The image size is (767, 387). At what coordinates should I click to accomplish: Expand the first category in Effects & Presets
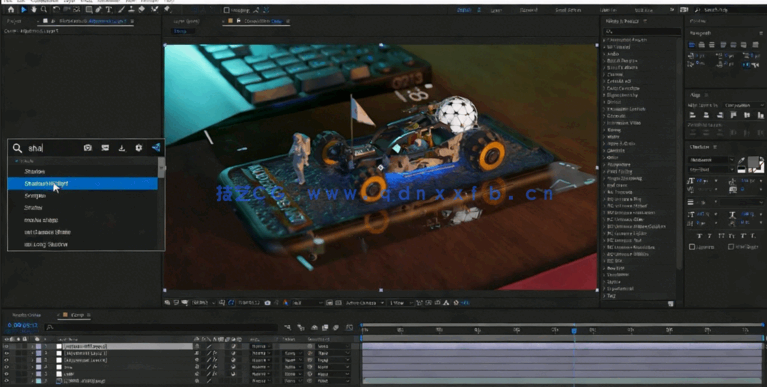pos(605,40)
